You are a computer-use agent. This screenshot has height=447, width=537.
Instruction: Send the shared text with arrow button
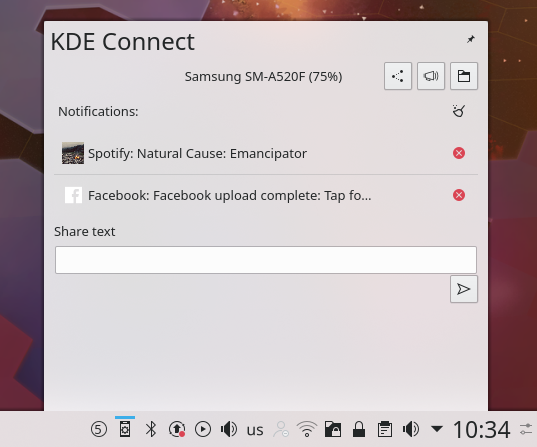pos(464,289)
